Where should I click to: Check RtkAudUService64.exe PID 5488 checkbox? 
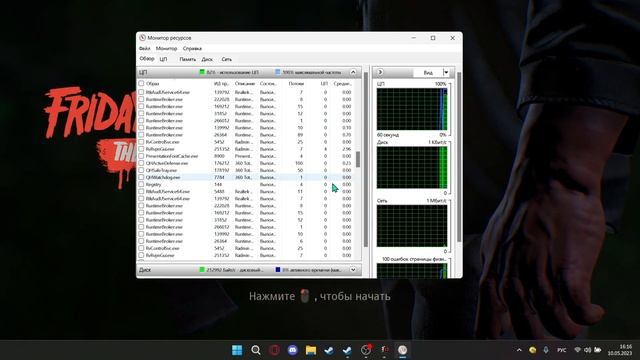coord(141,191)
